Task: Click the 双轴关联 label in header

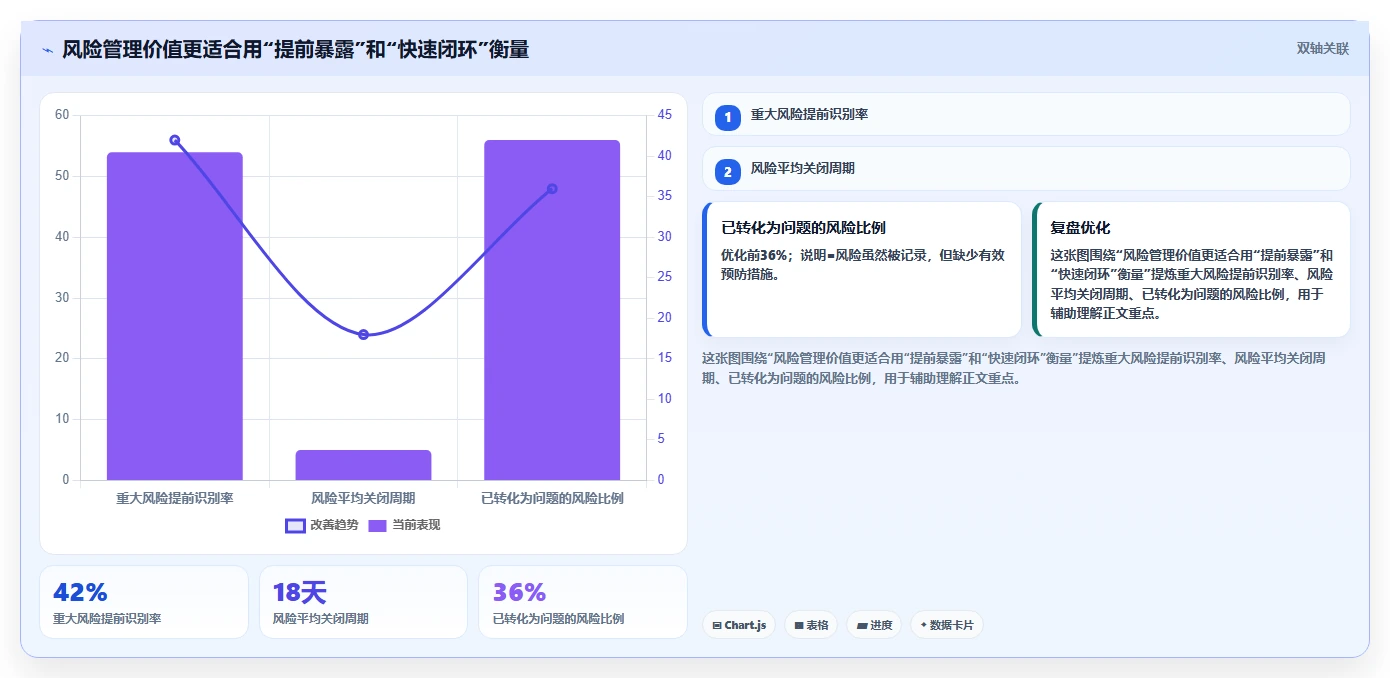Action: 1322,48
